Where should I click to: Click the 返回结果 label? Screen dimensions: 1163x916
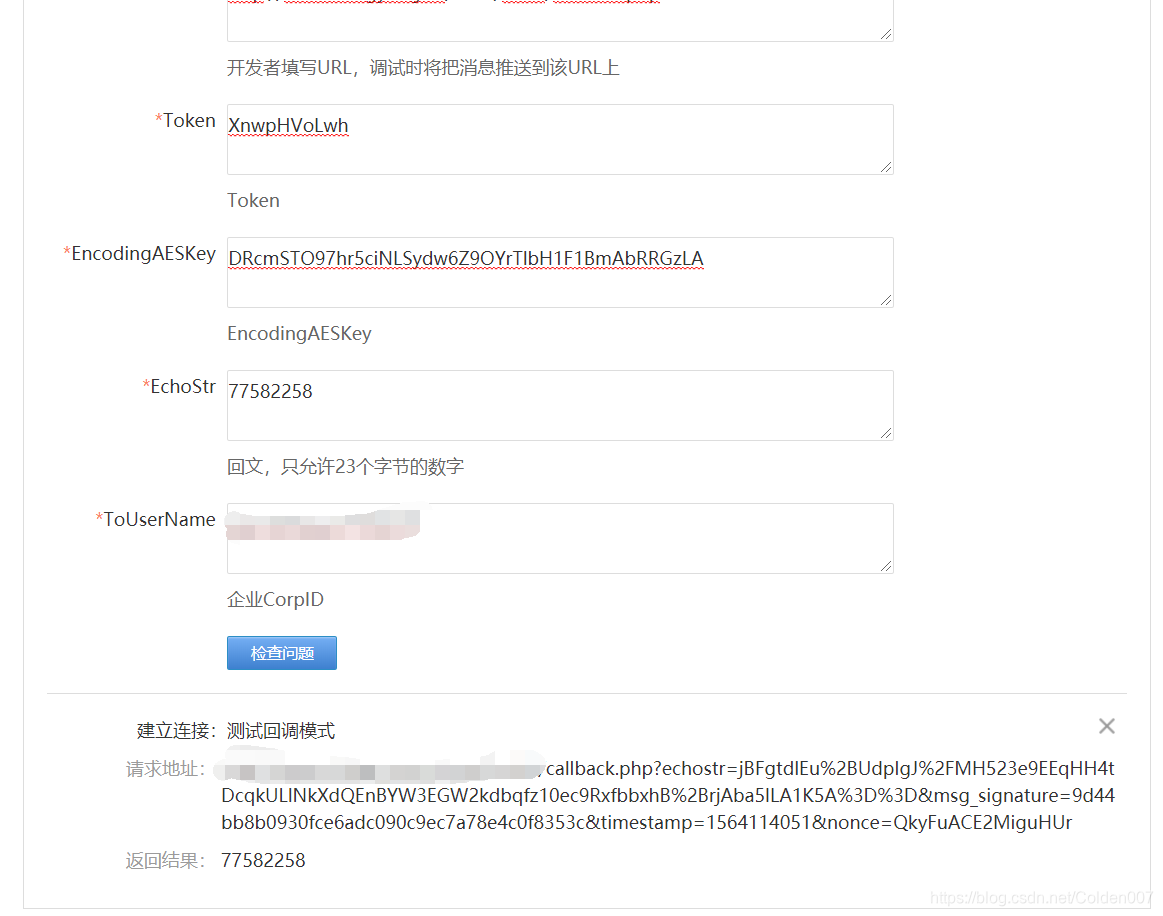click(165, 860)
